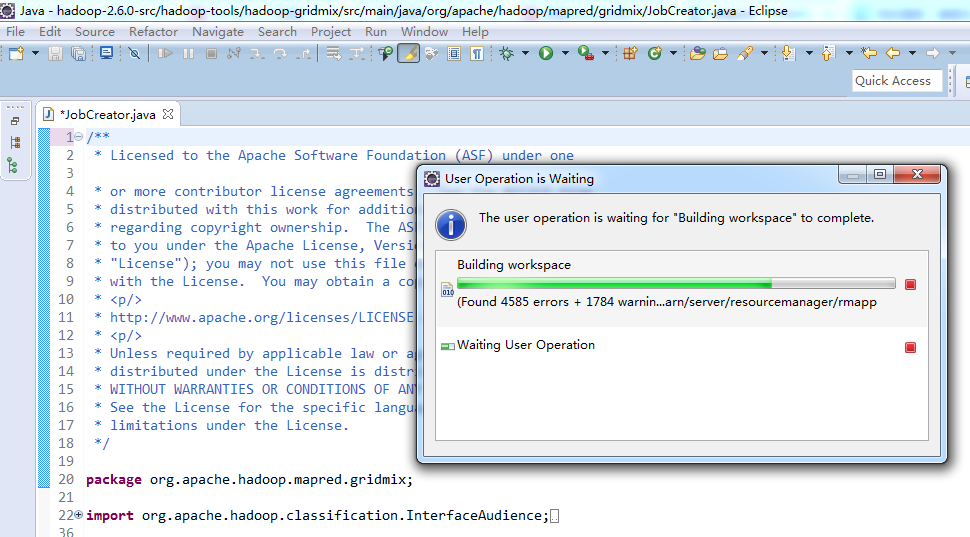Collapse the header comment at line 1
The width and height of the screenshot is (970, 537).
[x=79, y=137]
